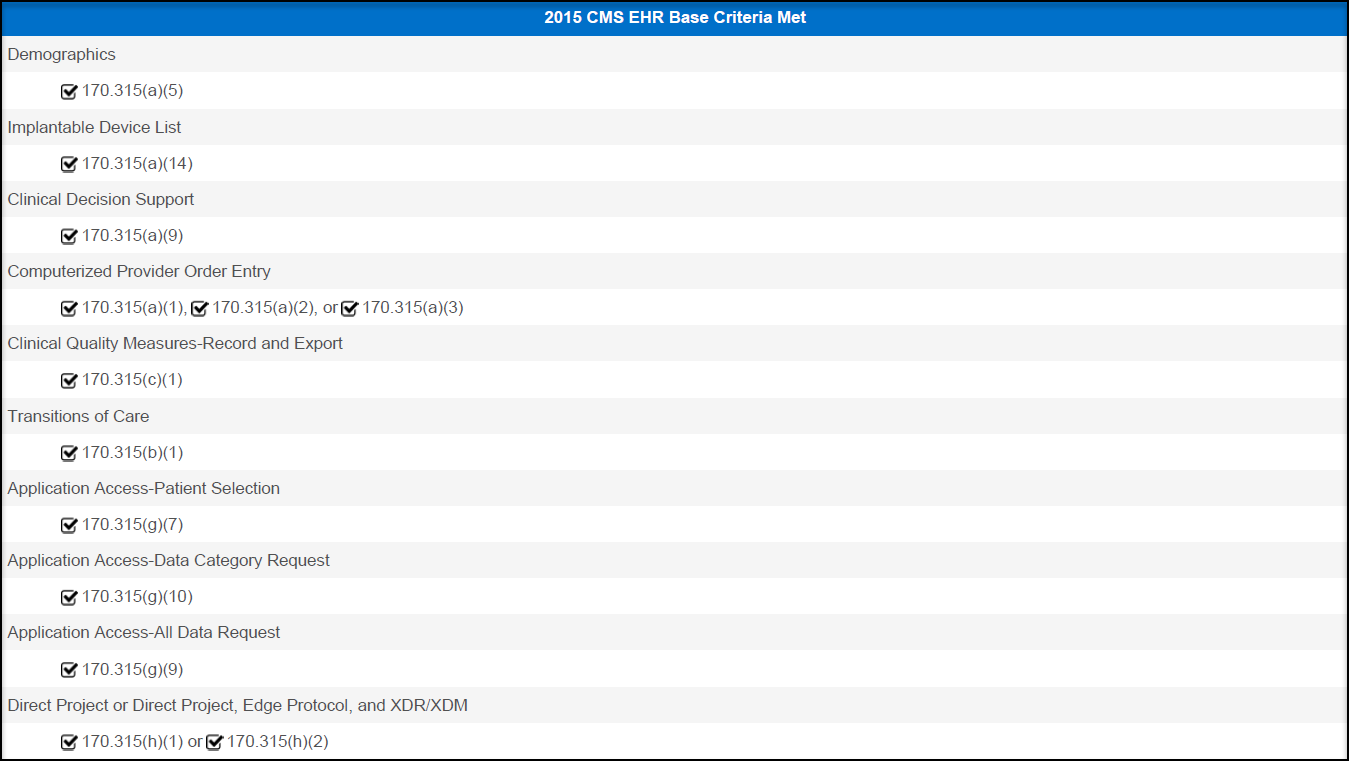The width and height of the screenshot is (1349, 761).
Task: Open the 170.315(a)(5) criterion link
Action: click(x=130, y=91)
